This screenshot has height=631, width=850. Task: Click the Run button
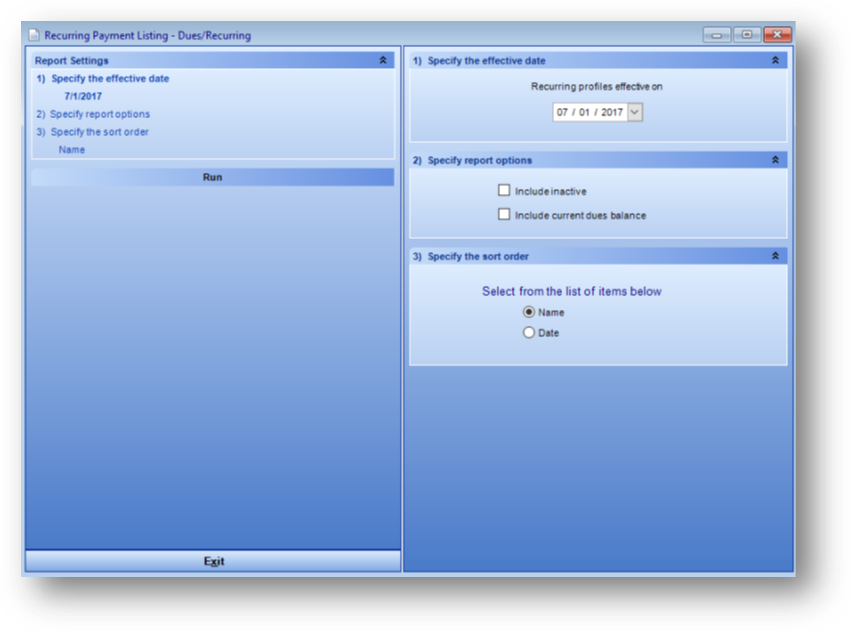point(212,177)
